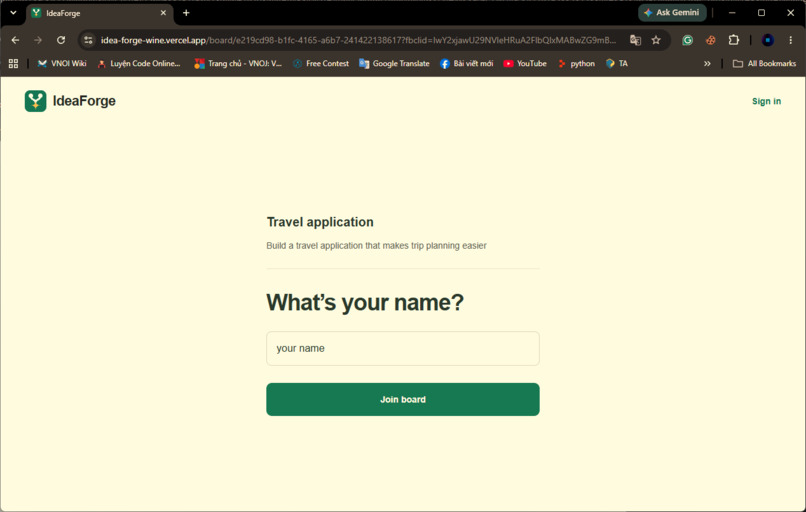Open the Extensions puzzle icon
The width and height of the screenshot is (806, 512).
734,40
